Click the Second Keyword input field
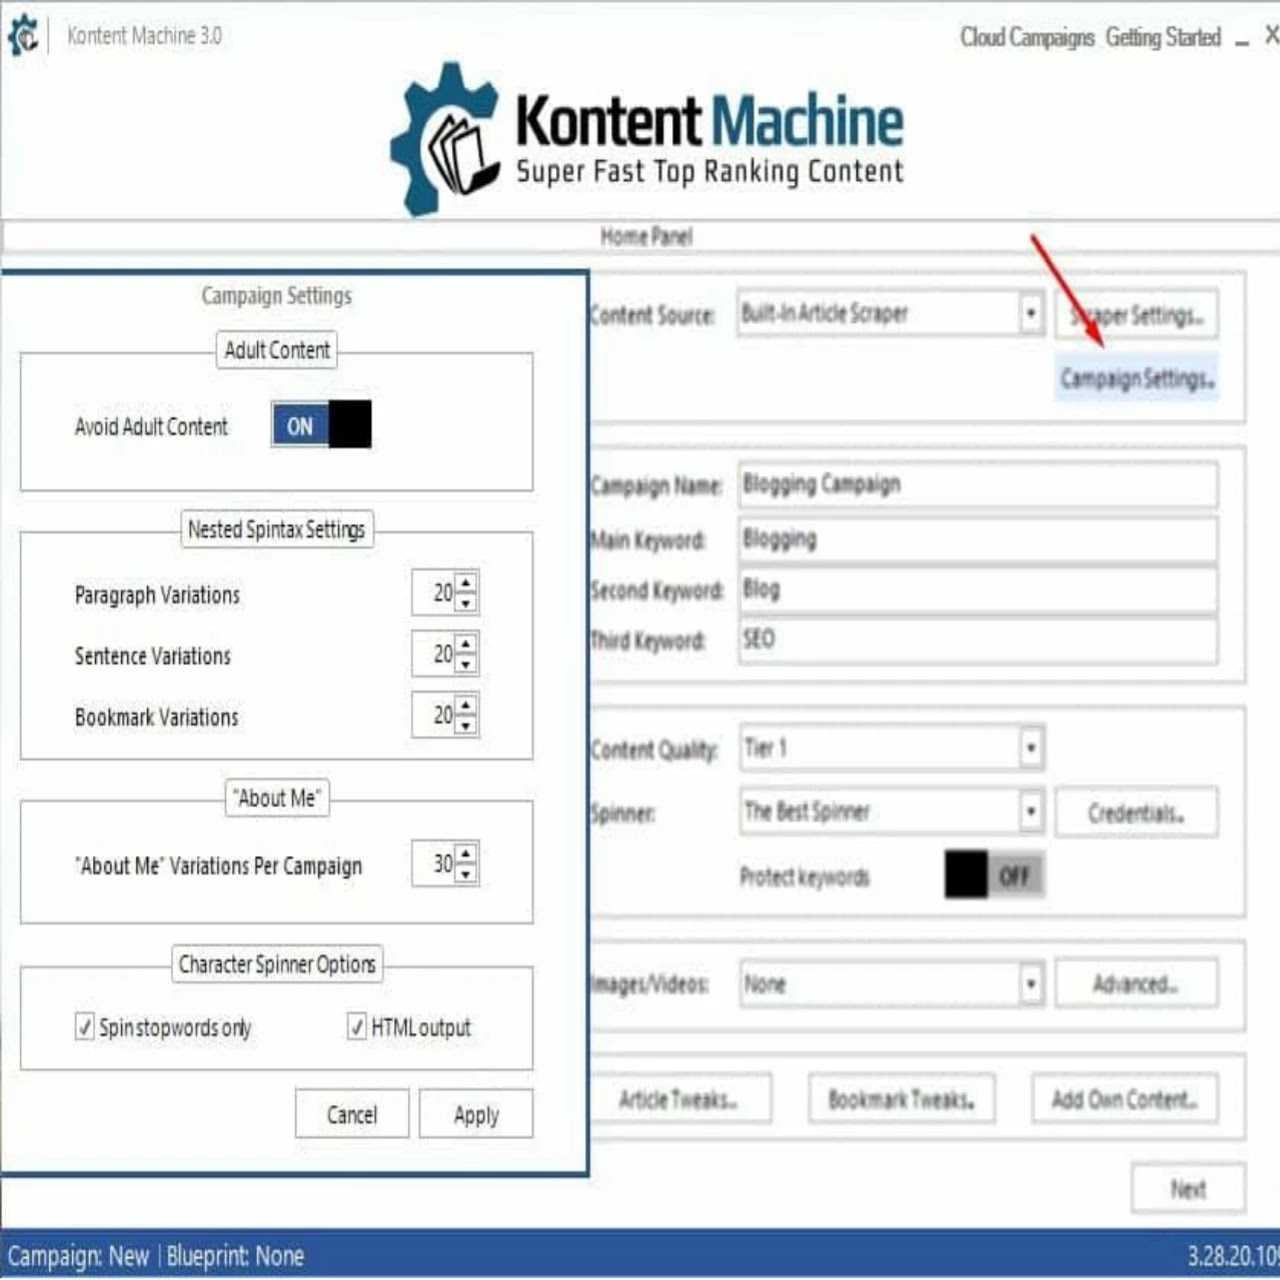The image size is (1280, 1280). pyautogui.click(x=978, y=589)
